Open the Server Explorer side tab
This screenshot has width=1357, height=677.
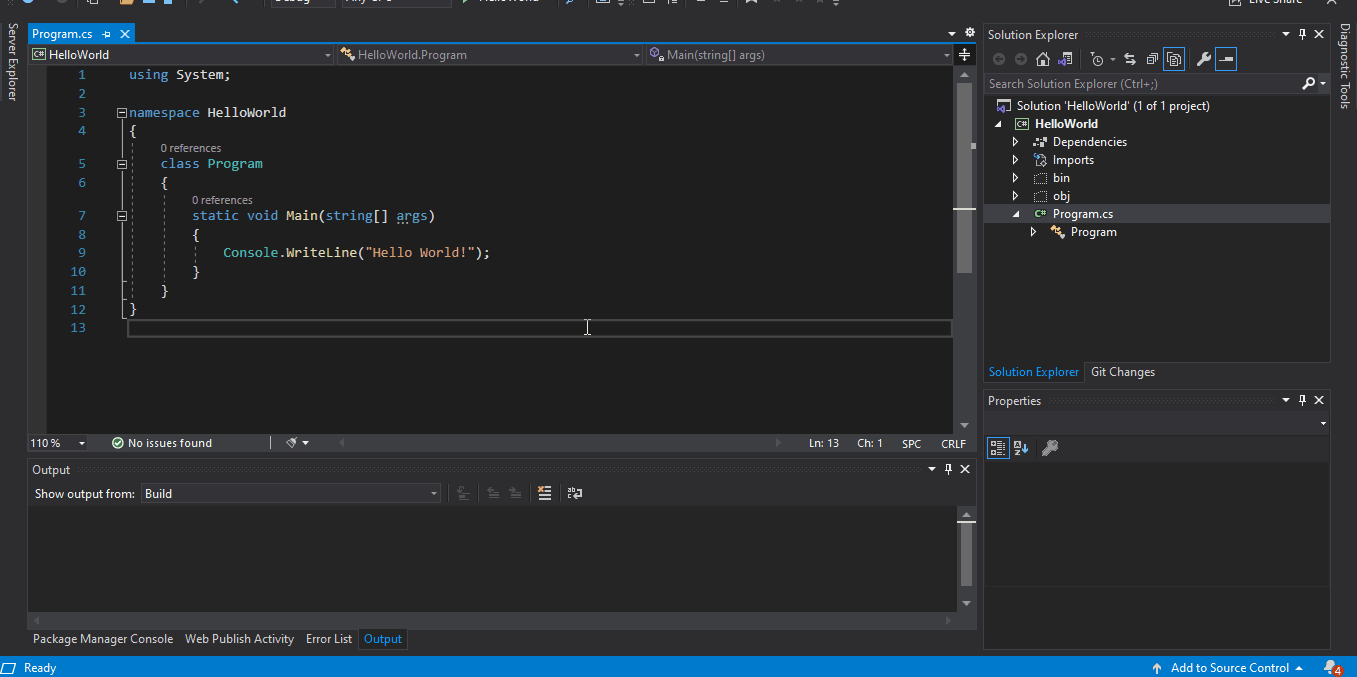click(12, 63)
